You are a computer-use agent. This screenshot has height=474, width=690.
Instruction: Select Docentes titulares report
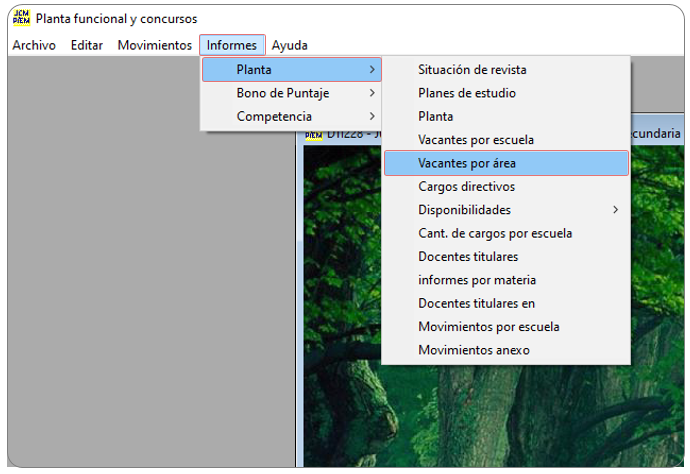coord(506,257)
